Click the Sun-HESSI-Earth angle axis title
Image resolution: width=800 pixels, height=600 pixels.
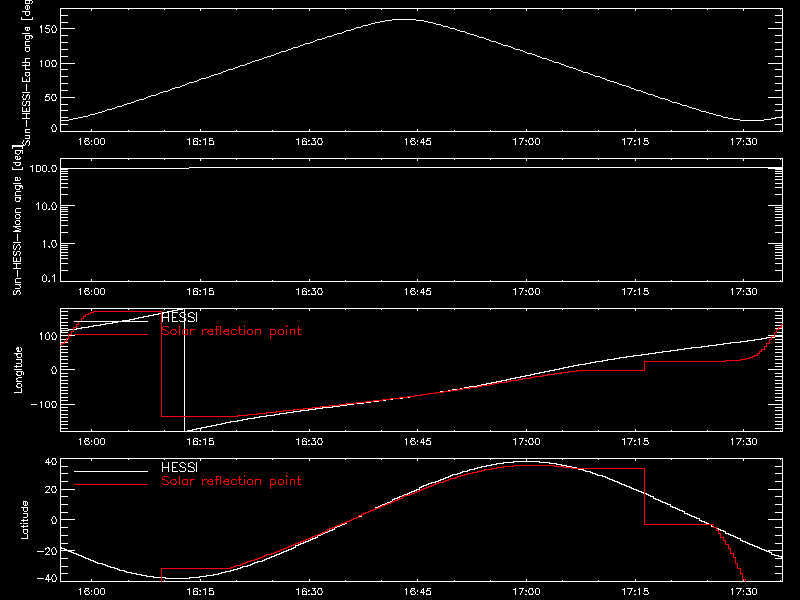click(x=27, y=71)
